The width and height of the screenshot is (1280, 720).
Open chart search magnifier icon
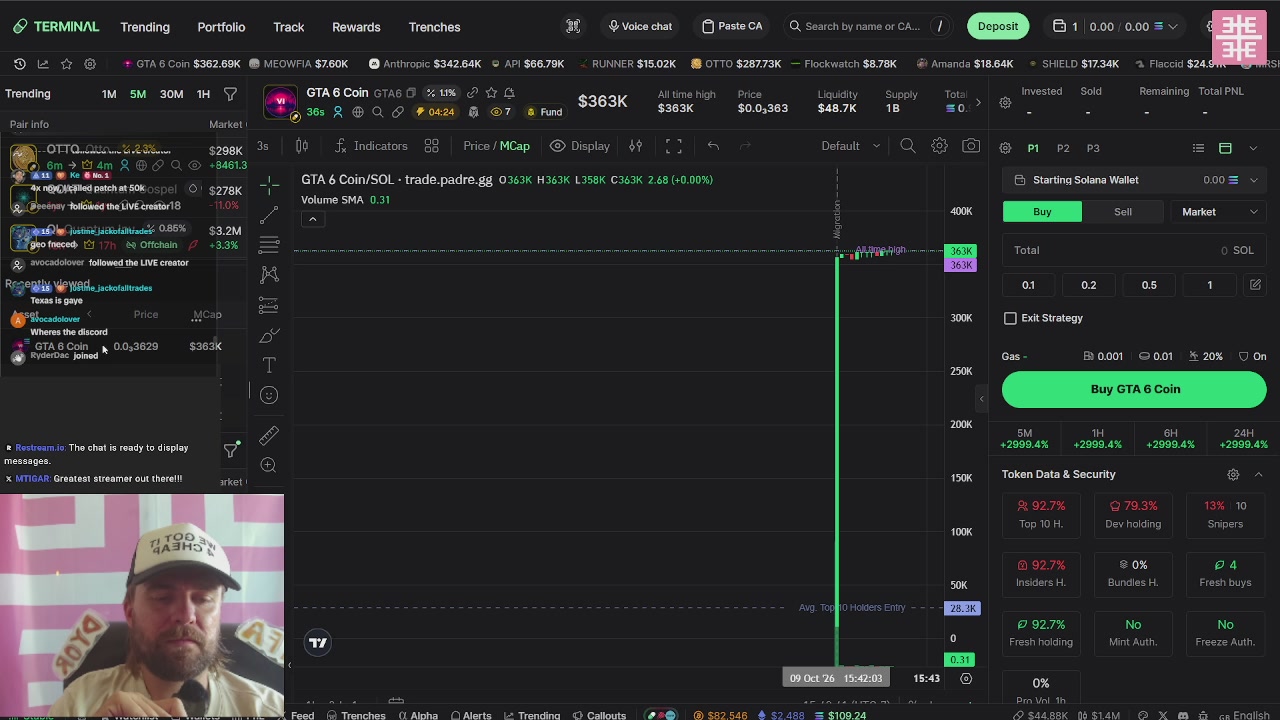tap(907, 146)
